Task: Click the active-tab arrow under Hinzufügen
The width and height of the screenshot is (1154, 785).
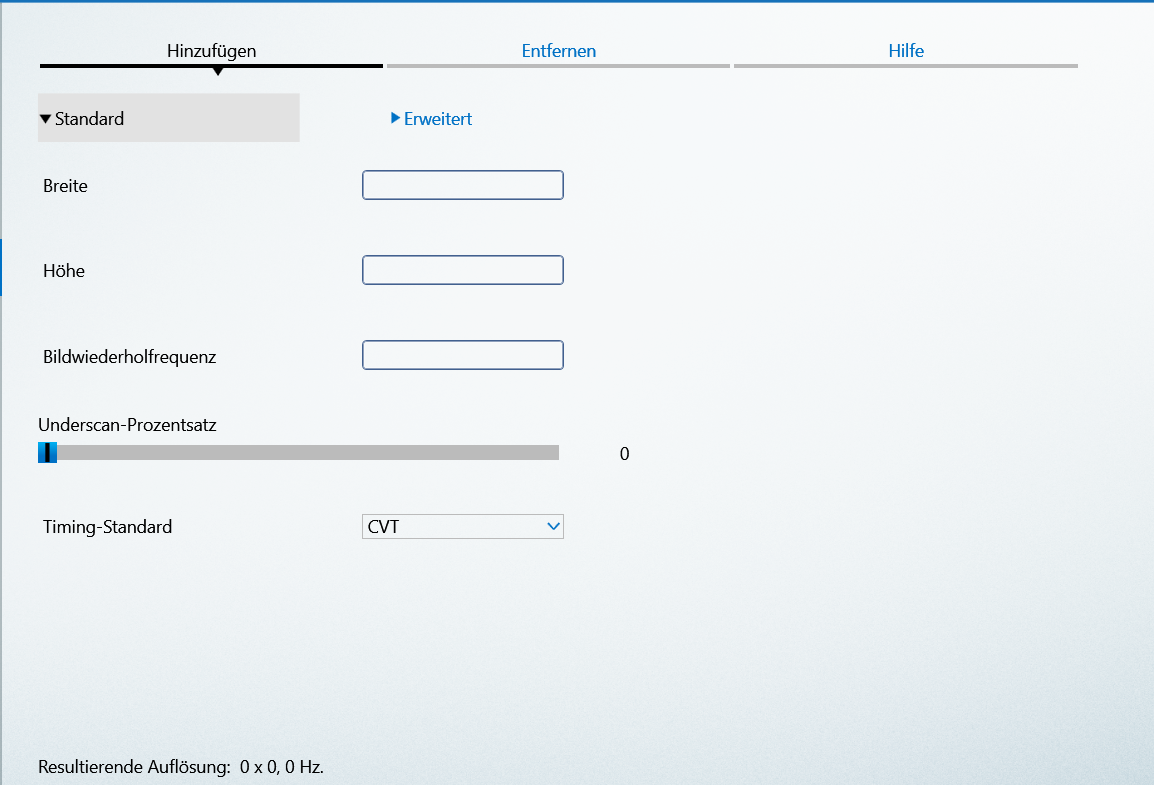Action: [217, 71]
